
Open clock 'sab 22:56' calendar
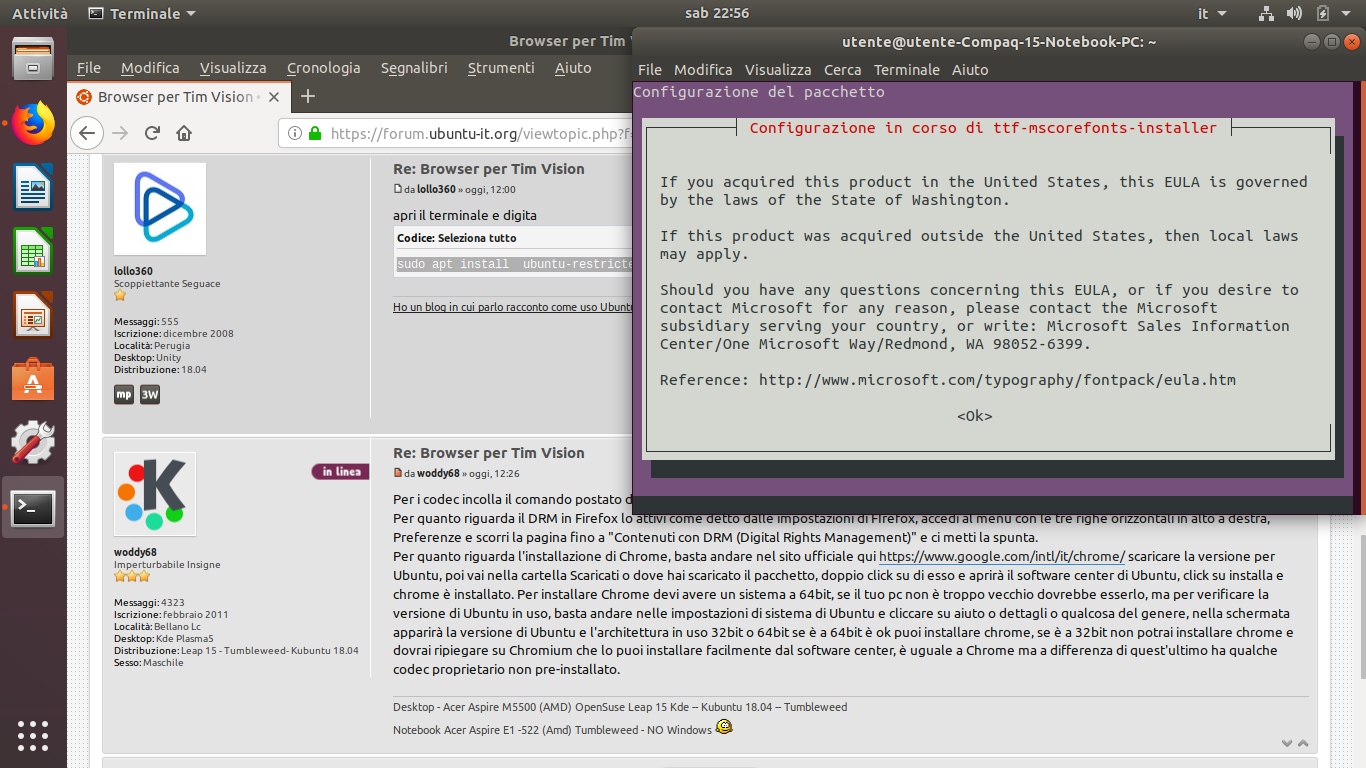click(717, 14)
